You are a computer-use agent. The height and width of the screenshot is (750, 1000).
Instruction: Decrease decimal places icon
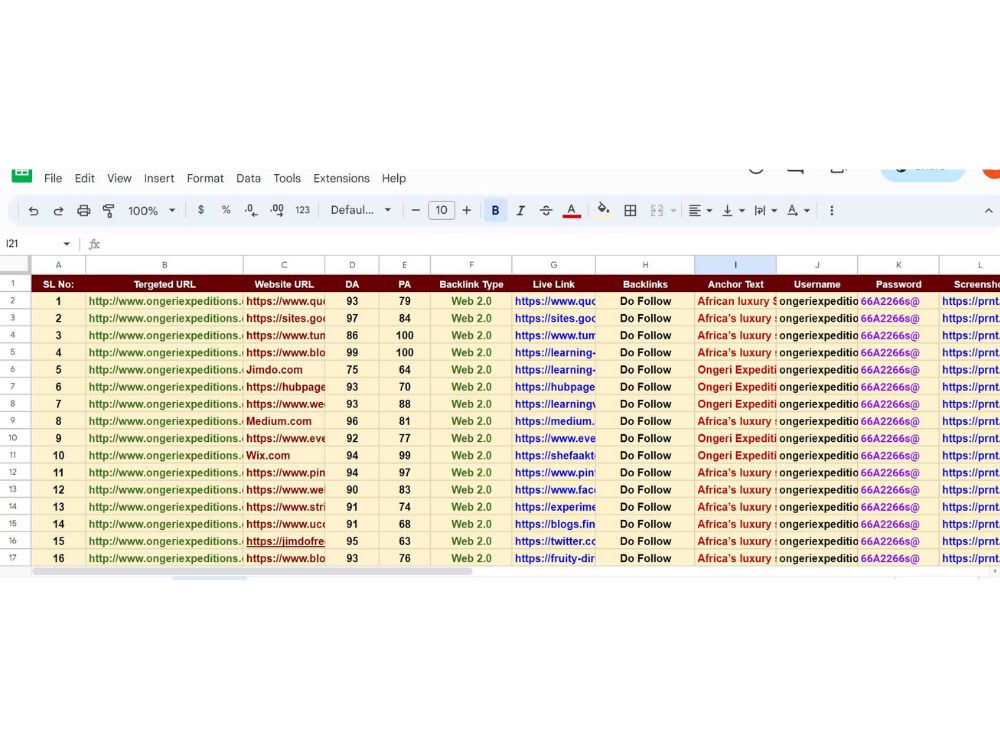coord(251,210)
